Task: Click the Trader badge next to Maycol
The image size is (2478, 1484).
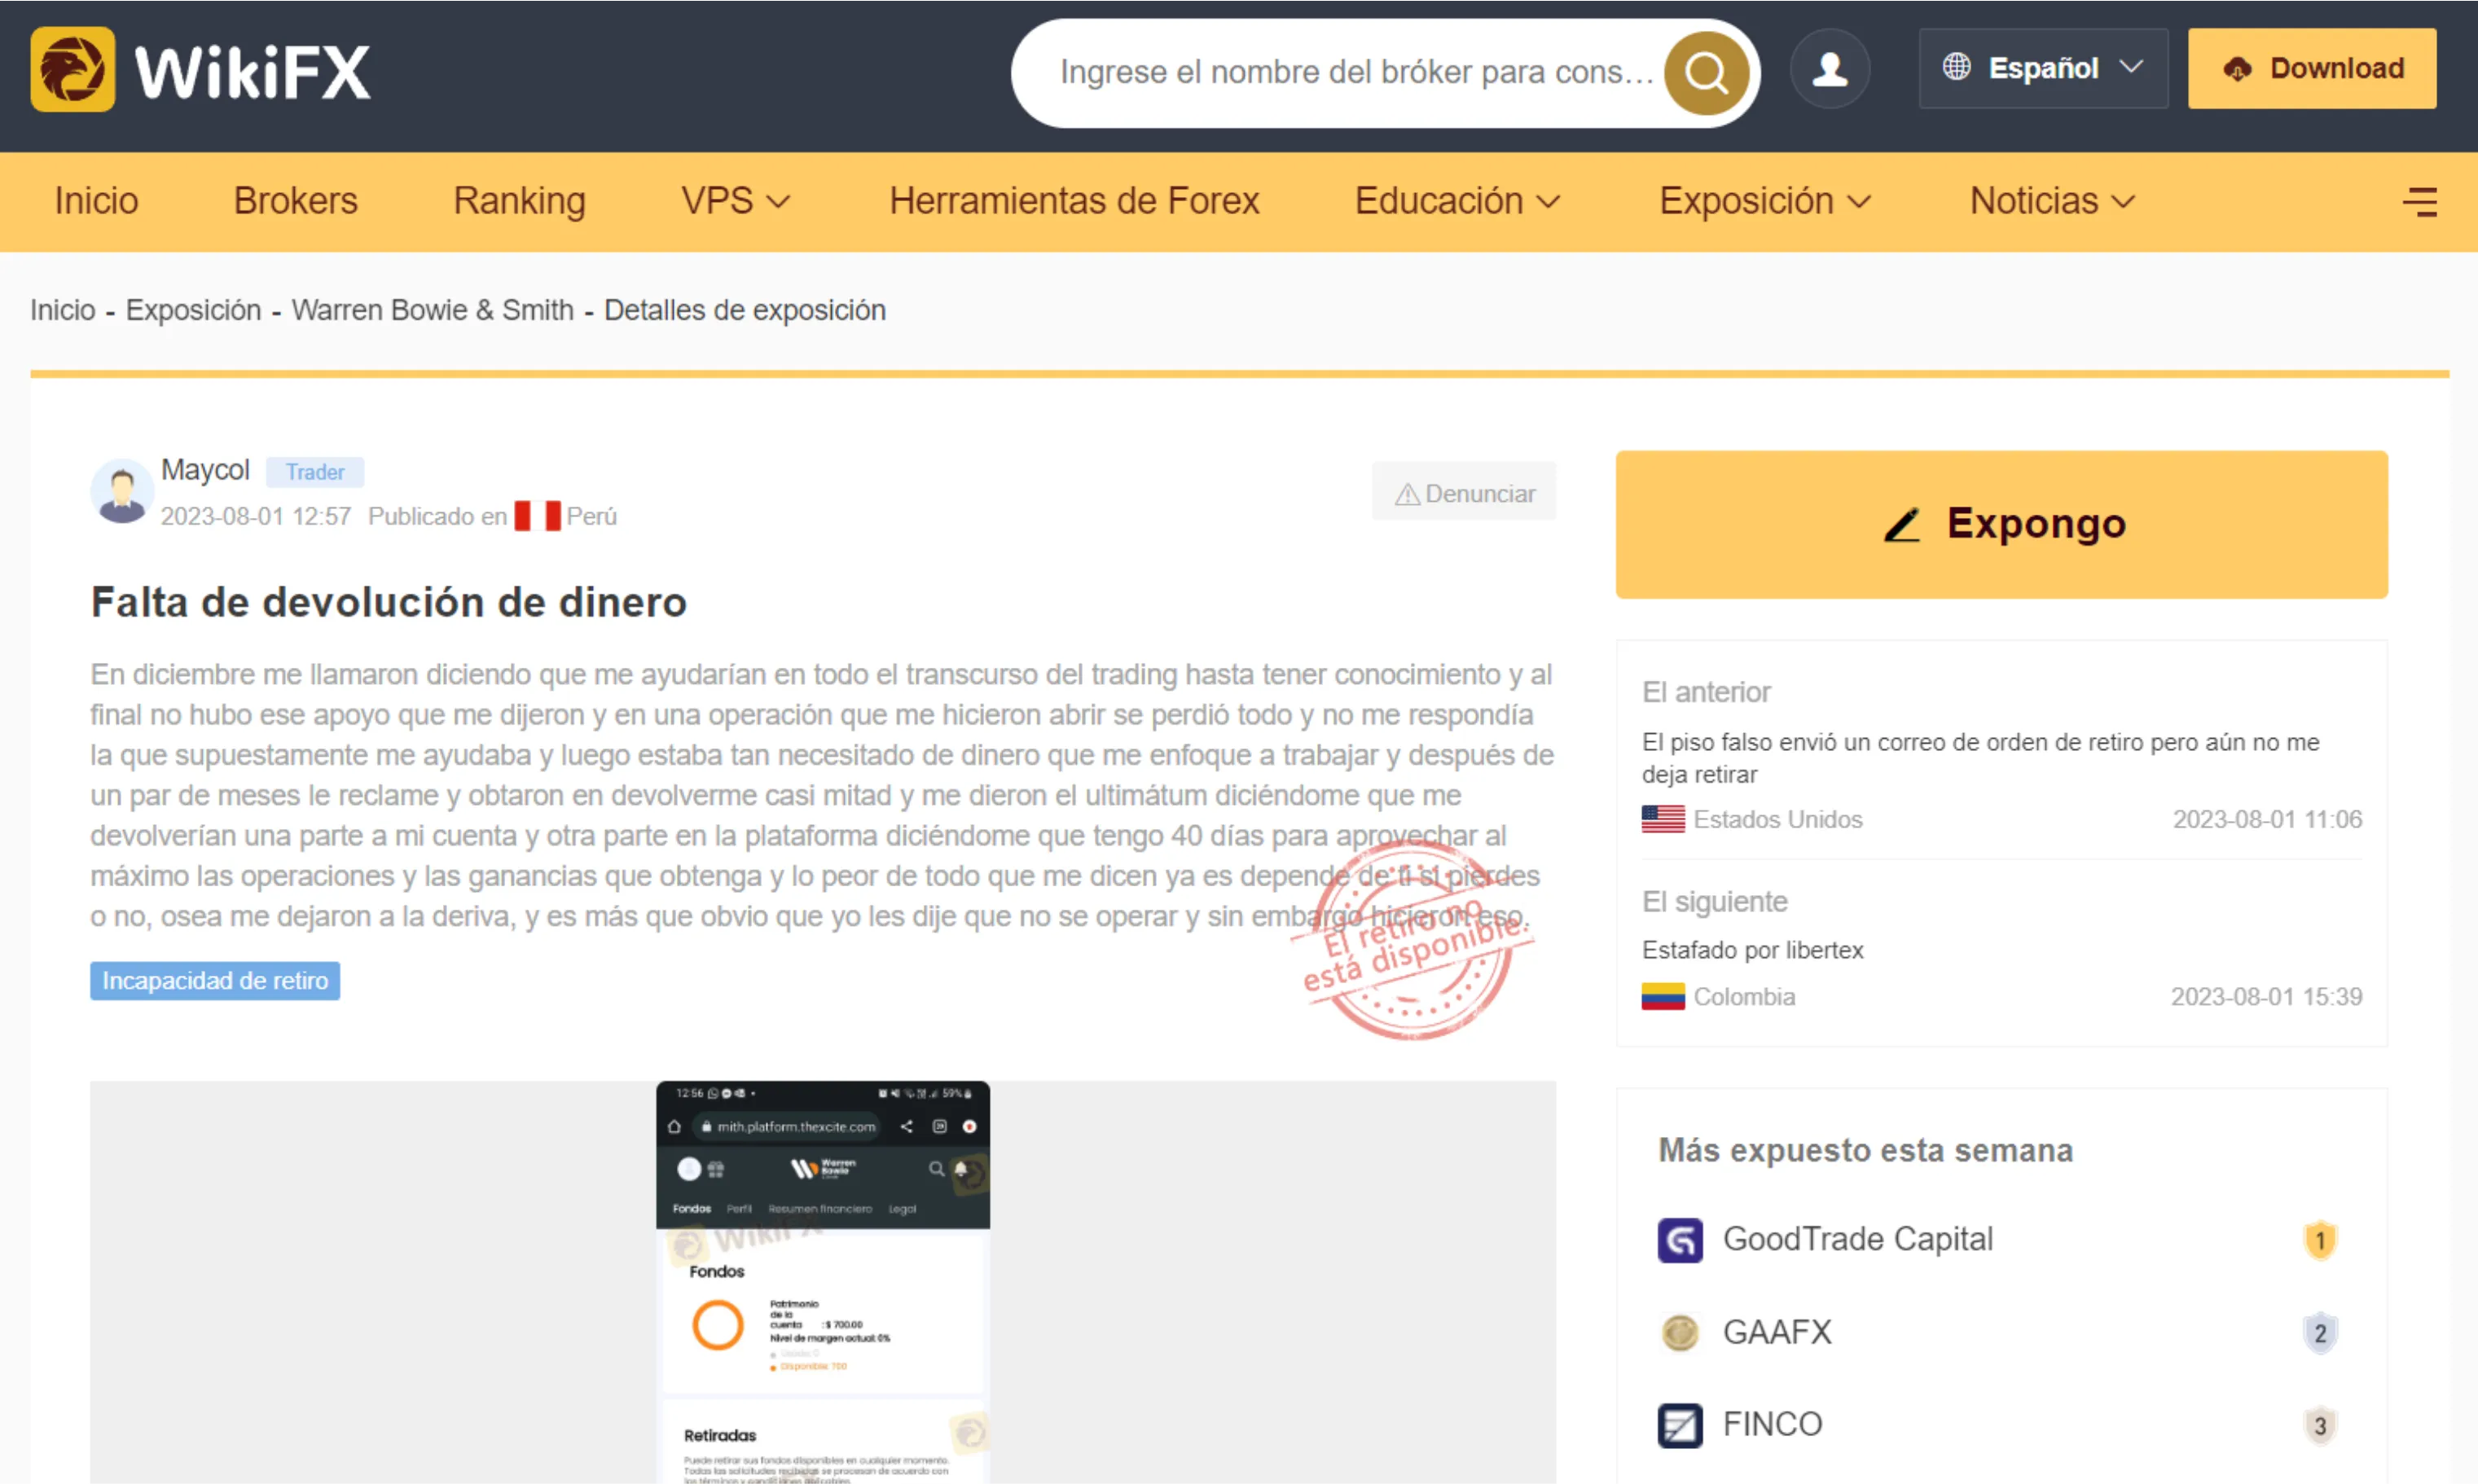Action: pyautogui.click(x=315, y=471)
